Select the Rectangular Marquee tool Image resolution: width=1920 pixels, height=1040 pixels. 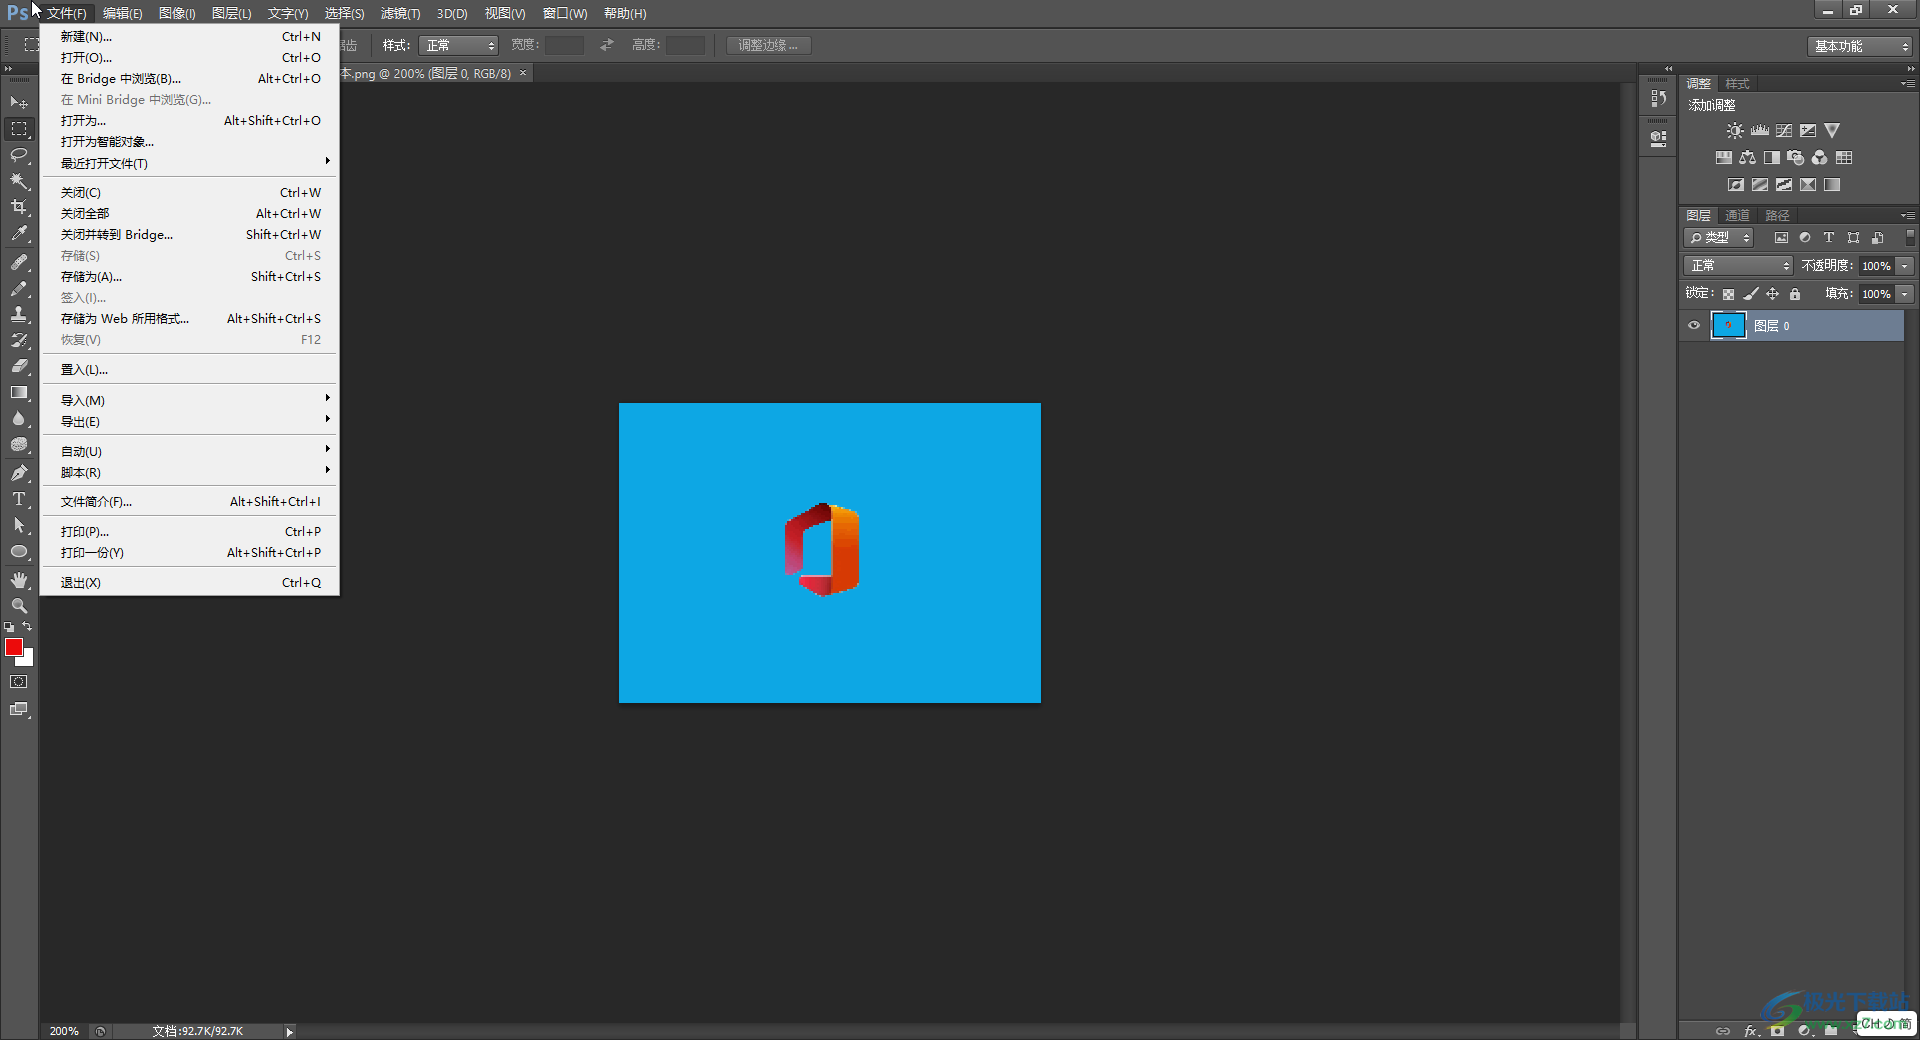19,129
